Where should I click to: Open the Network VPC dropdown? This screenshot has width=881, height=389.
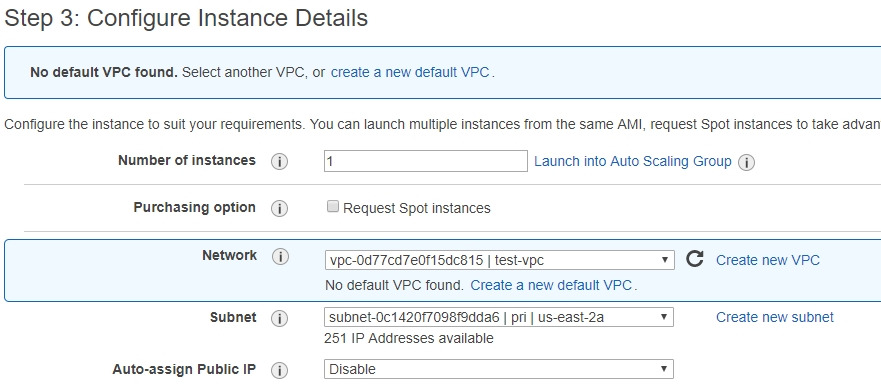(499, 260)
